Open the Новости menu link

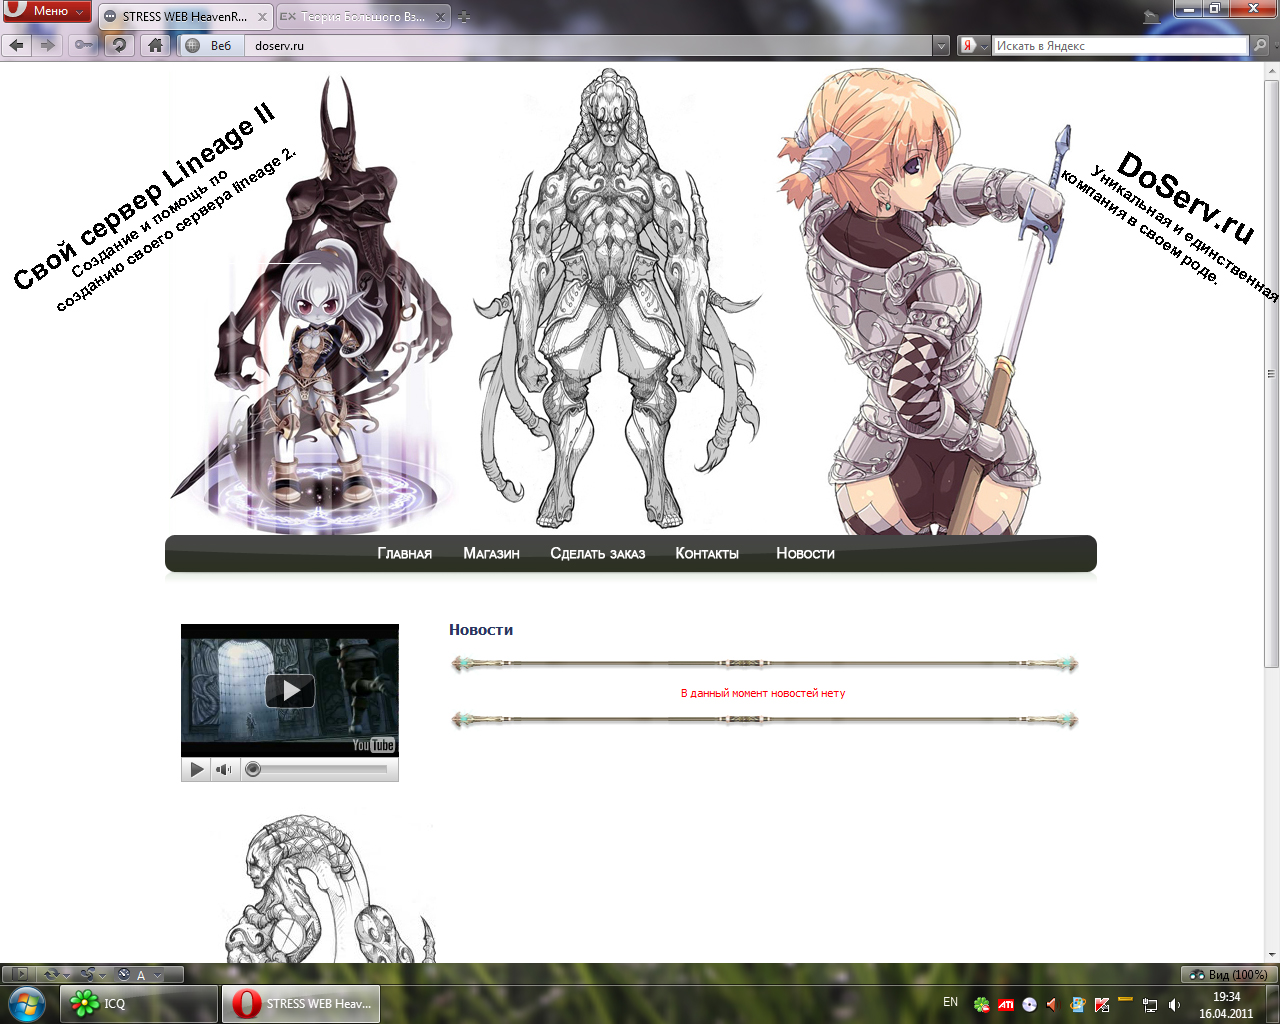pyautogui.click(x=805, y=553)
